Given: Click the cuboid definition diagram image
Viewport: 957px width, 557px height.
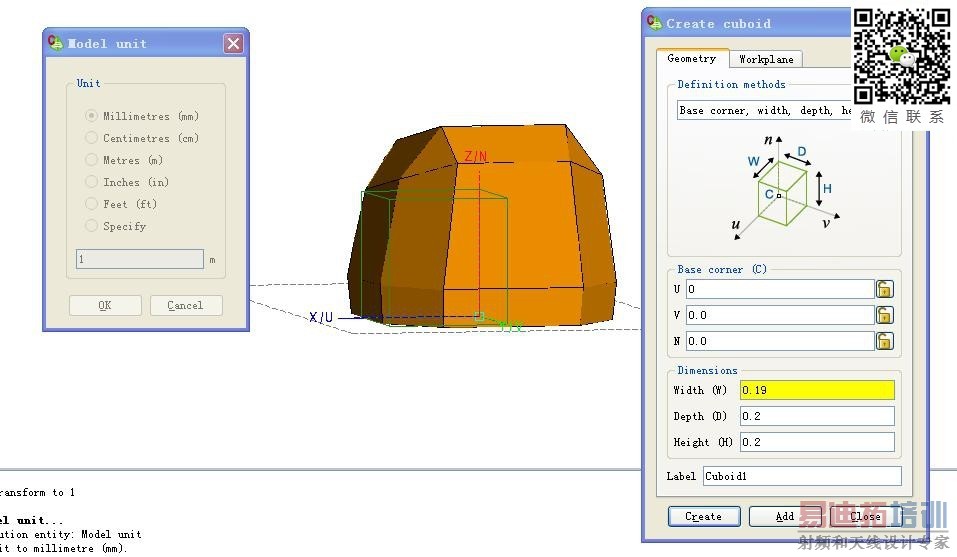Looking at the screenshot, I should point(785,188).
